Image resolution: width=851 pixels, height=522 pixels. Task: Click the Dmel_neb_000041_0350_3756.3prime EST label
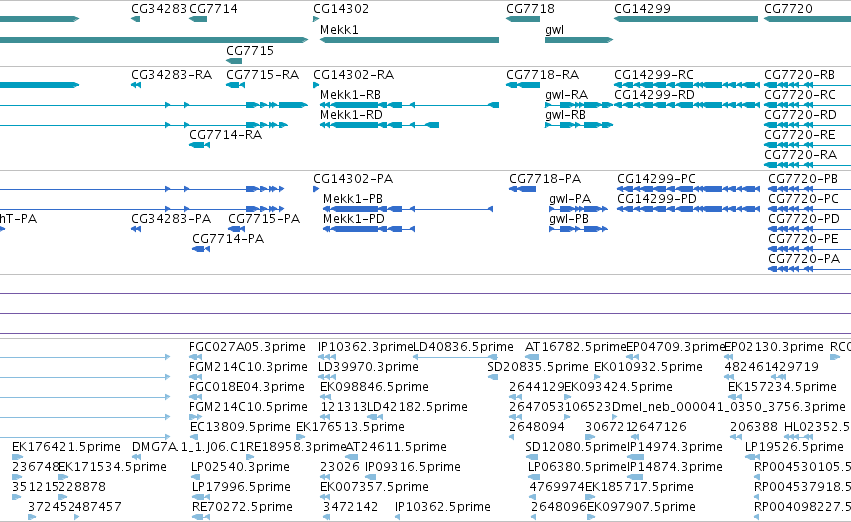[728, 407]
